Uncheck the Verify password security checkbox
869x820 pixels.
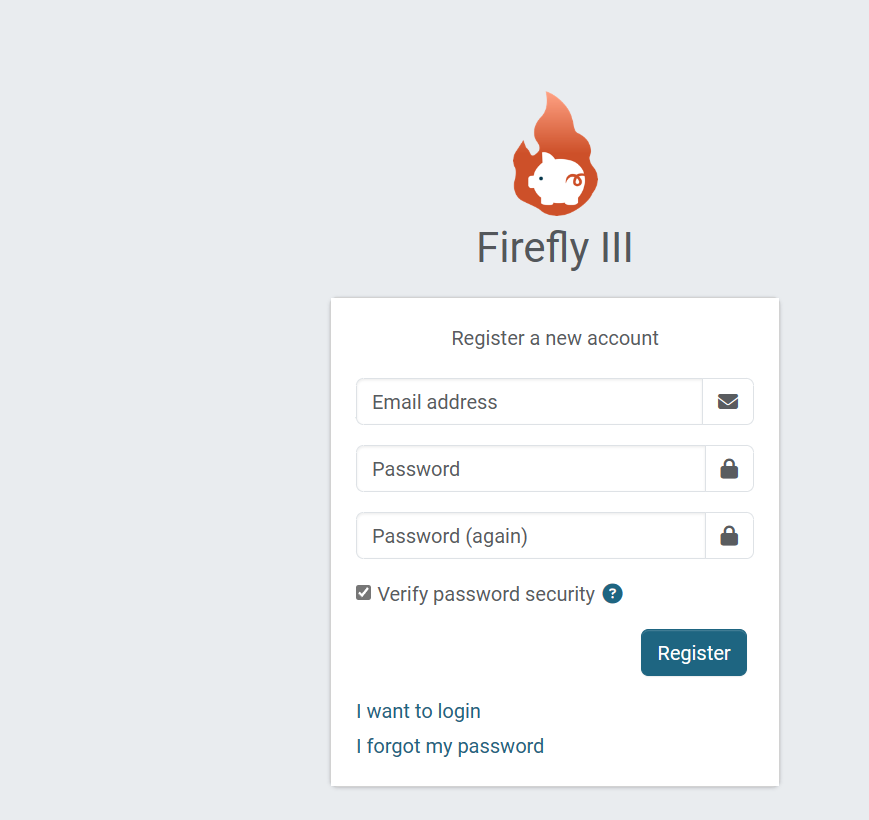click(x=364, y=593)
